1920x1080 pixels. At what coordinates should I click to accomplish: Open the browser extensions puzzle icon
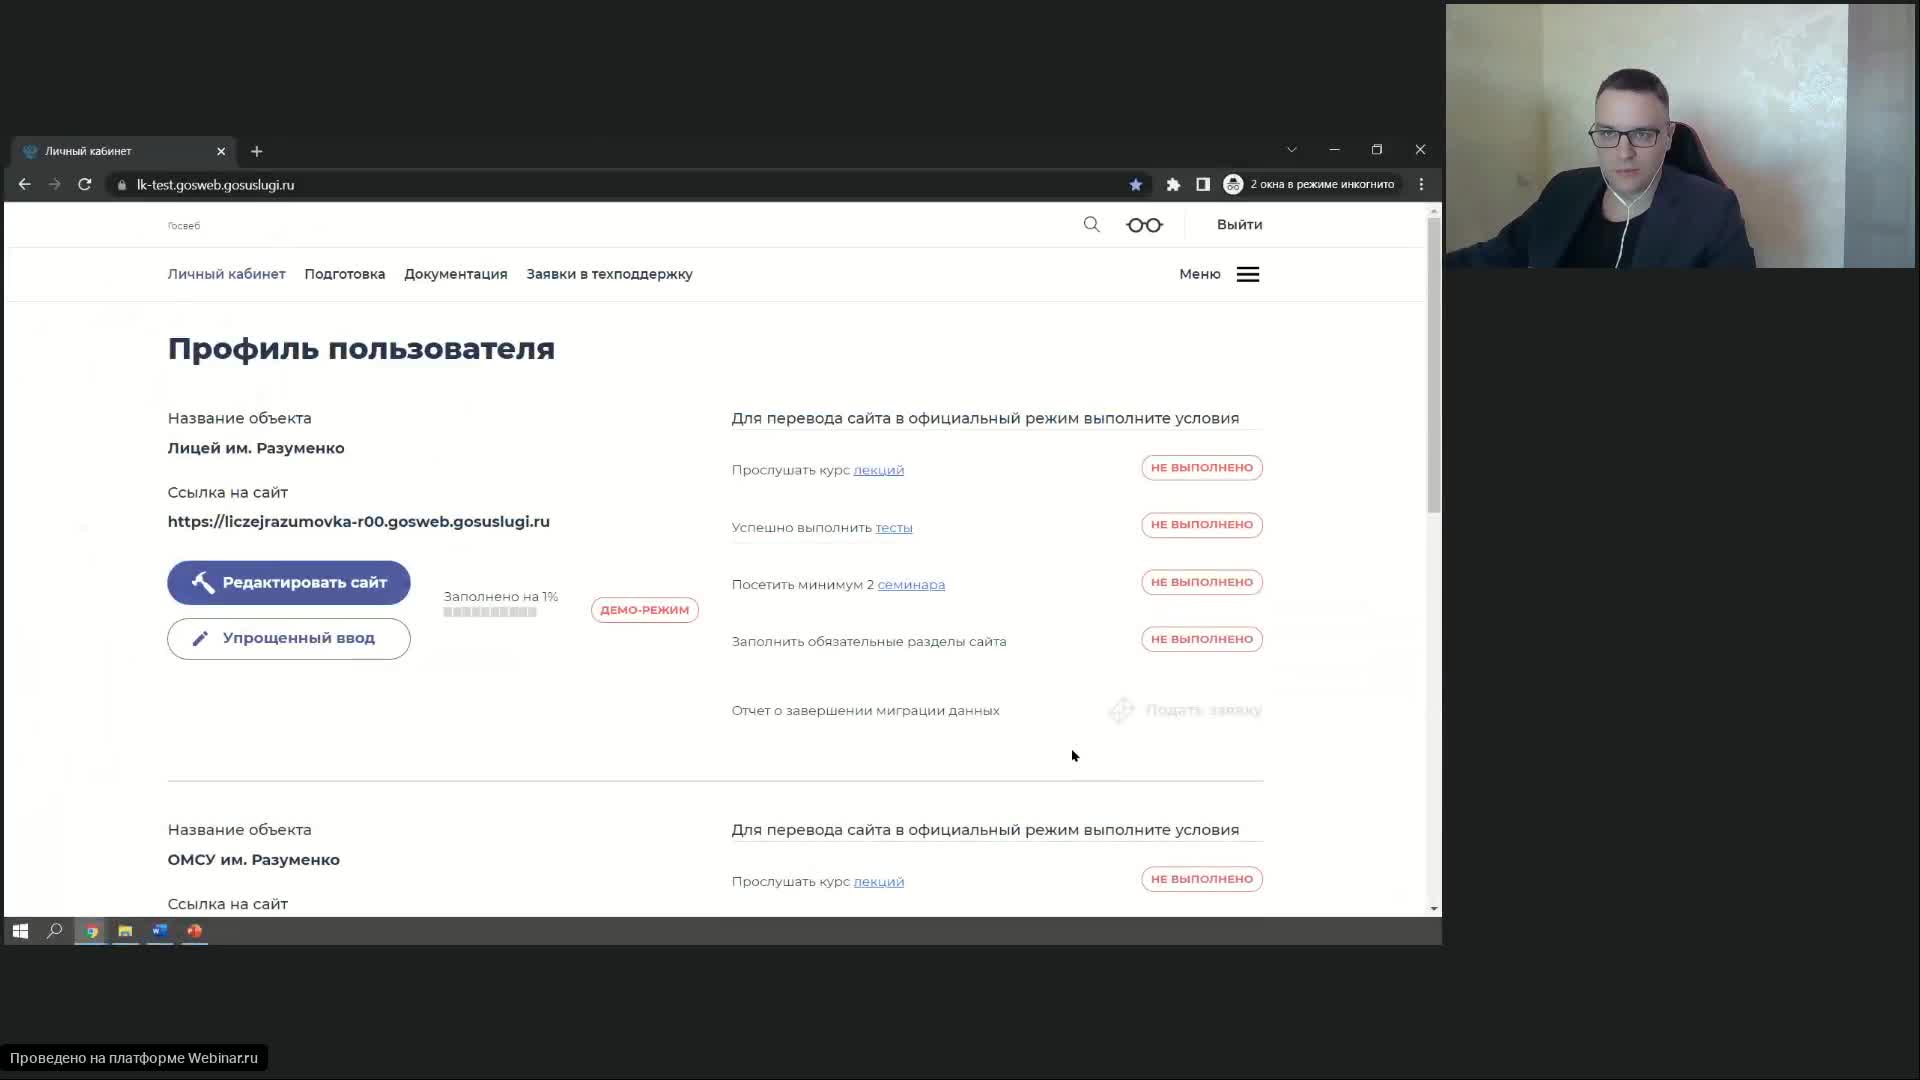pos(1173,185)
